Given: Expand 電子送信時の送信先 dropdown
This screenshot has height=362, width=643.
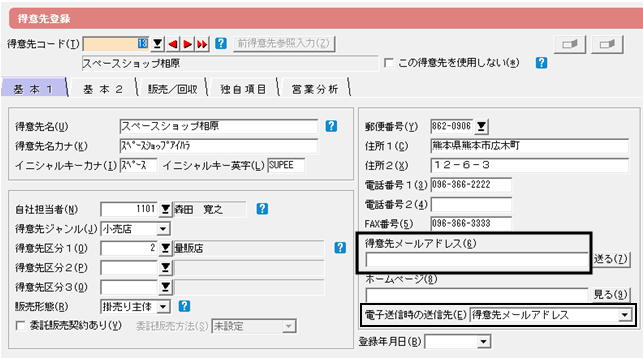Looking at the screenshot, I should click(x=625, y=315).
